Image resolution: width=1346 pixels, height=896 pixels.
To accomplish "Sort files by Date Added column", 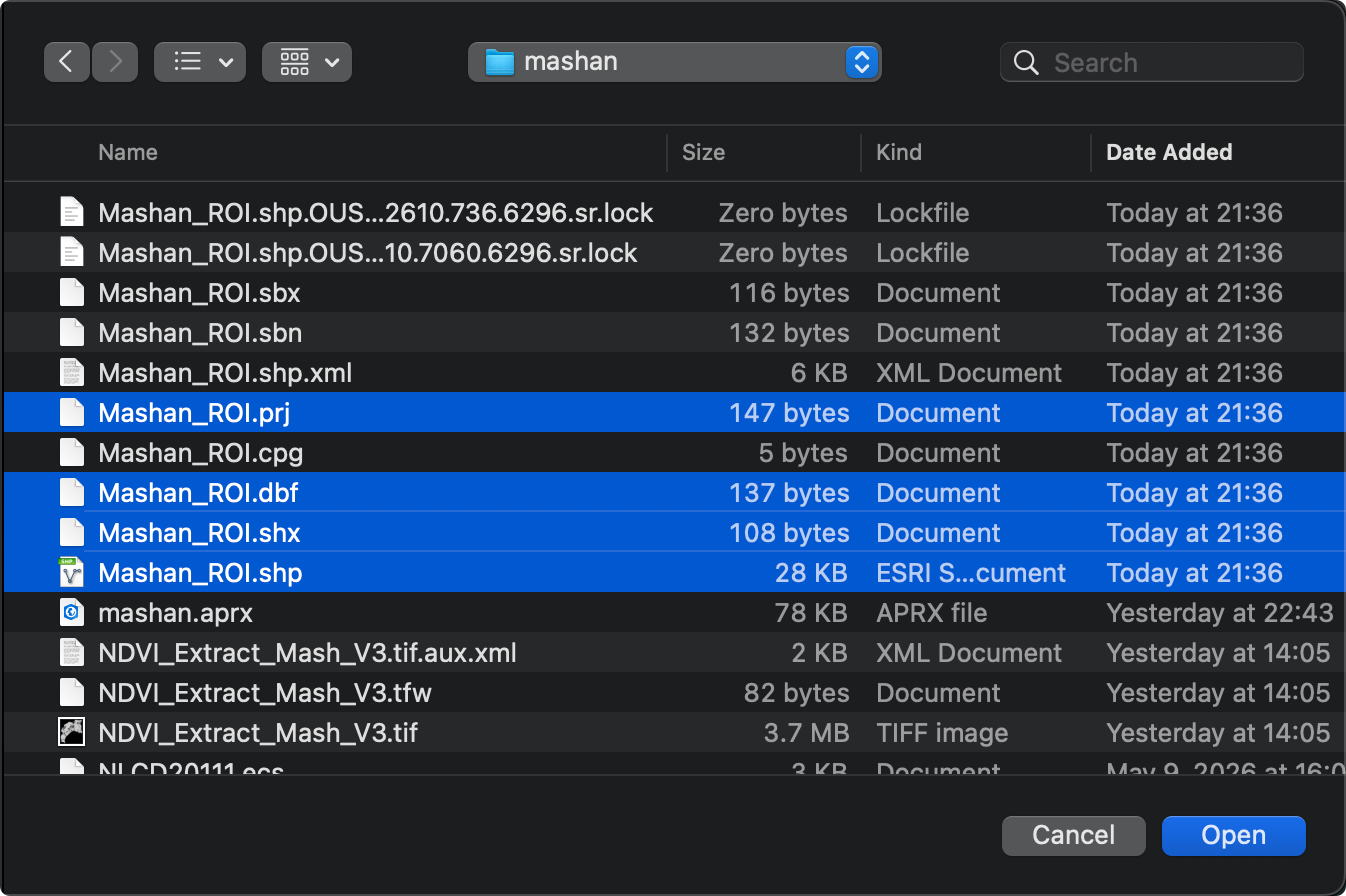I will click(1169, 152).
